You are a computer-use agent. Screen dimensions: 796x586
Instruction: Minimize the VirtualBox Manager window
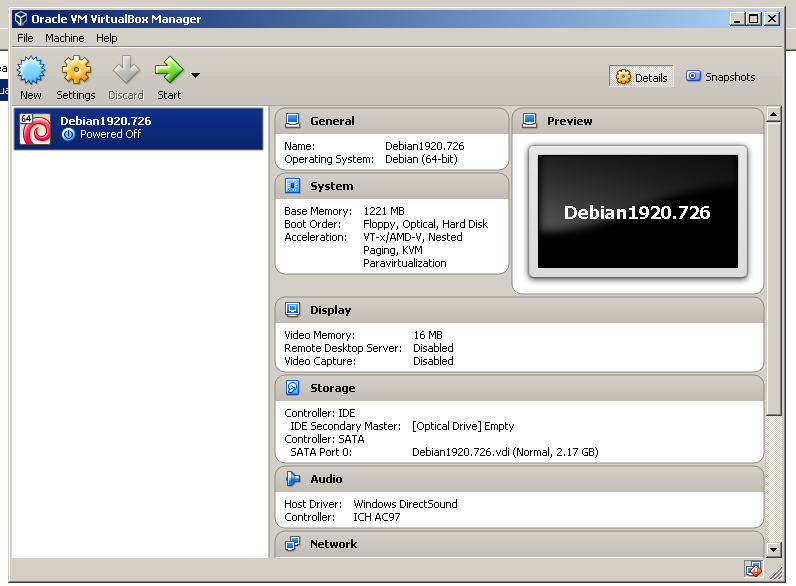click(738, 19)
